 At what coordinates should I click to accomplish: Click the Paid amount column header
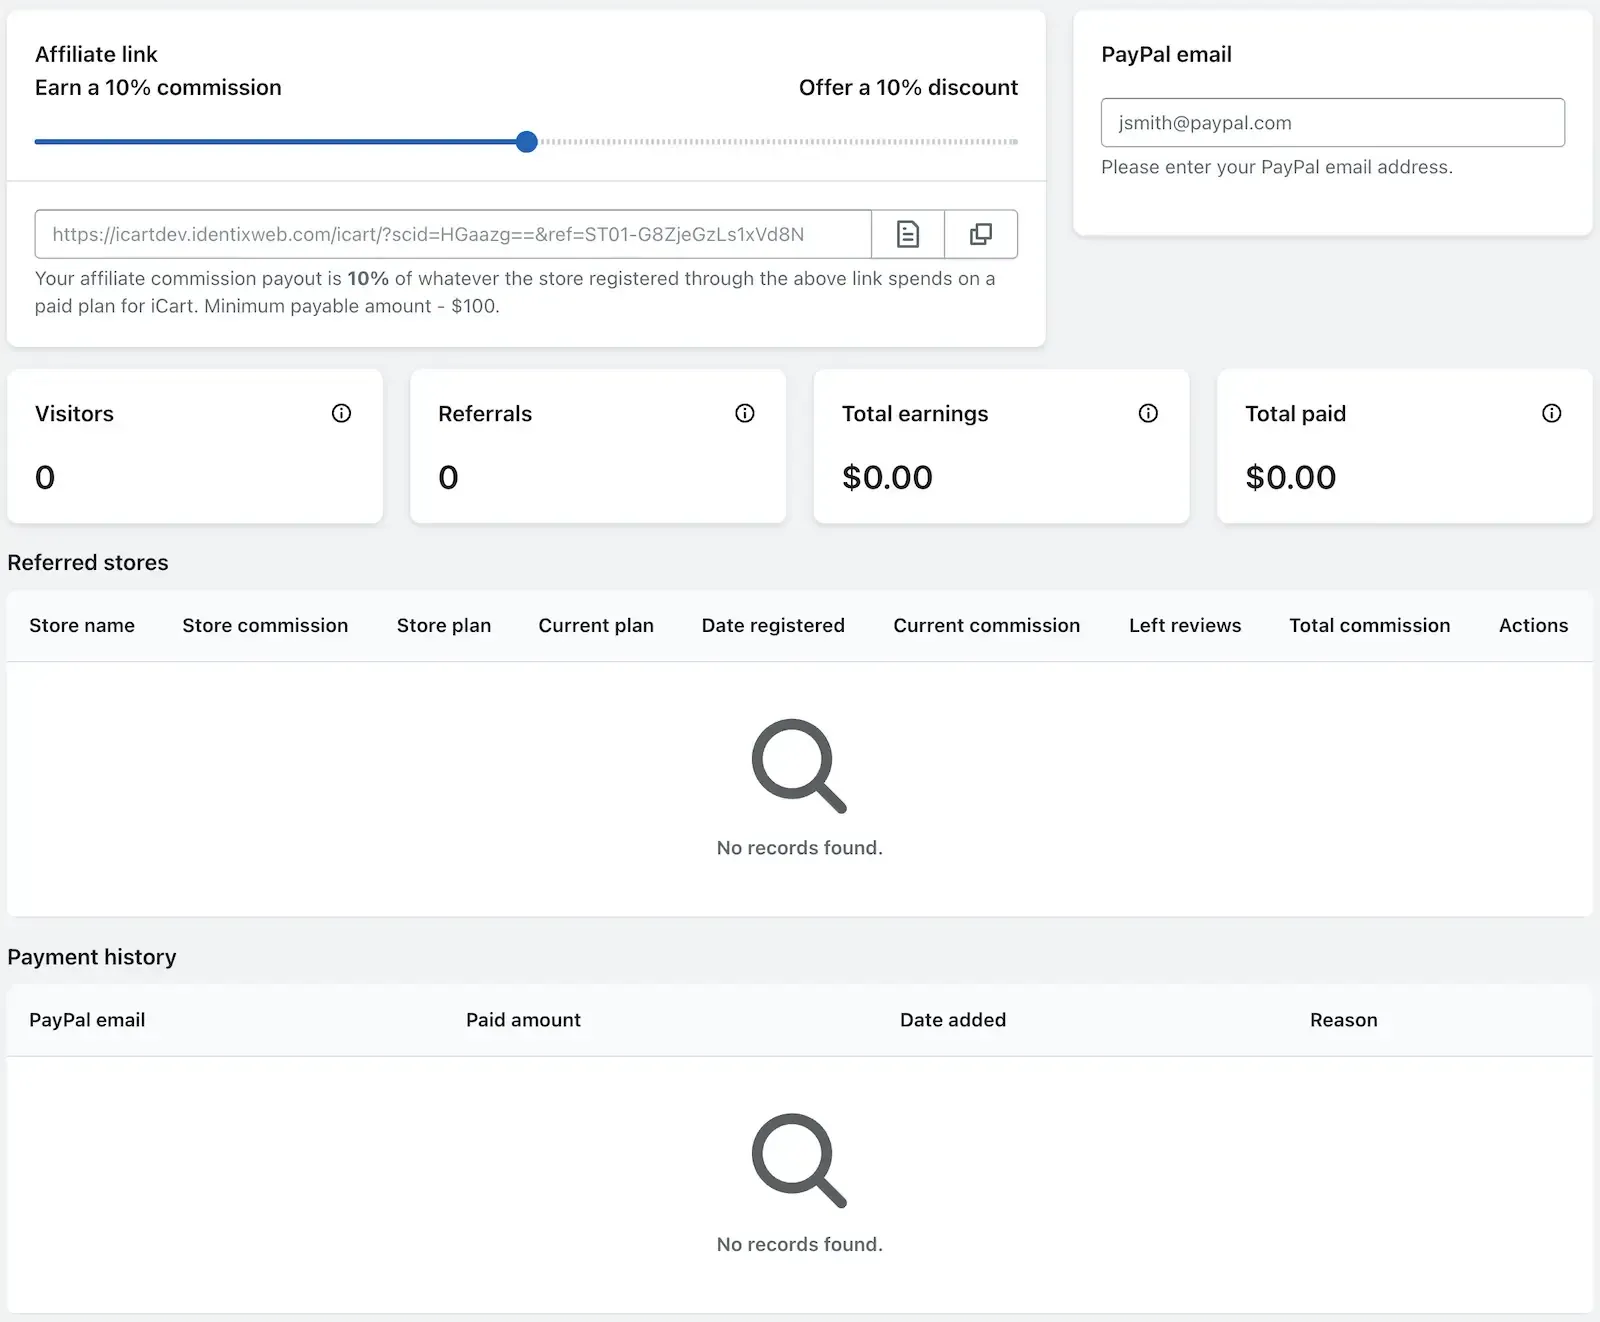[x=523, y=1020]
